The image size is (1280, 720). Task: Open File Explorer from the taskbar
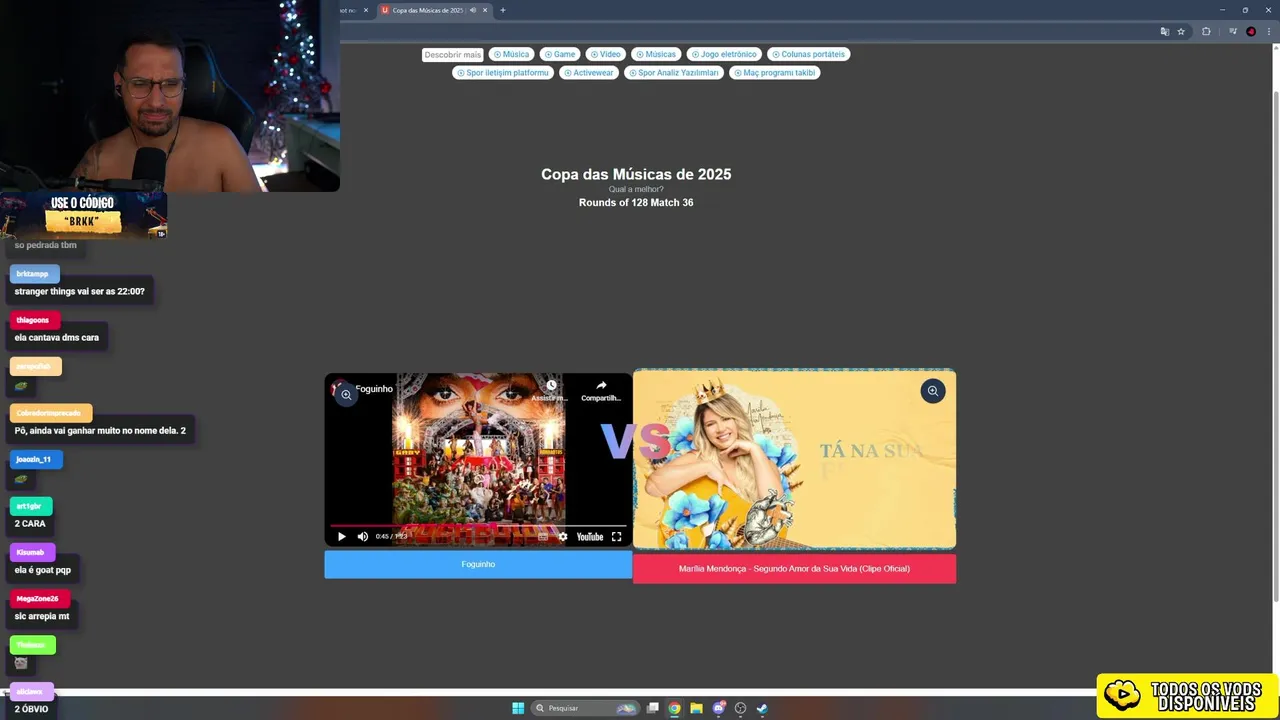click(x=696, y=708)
